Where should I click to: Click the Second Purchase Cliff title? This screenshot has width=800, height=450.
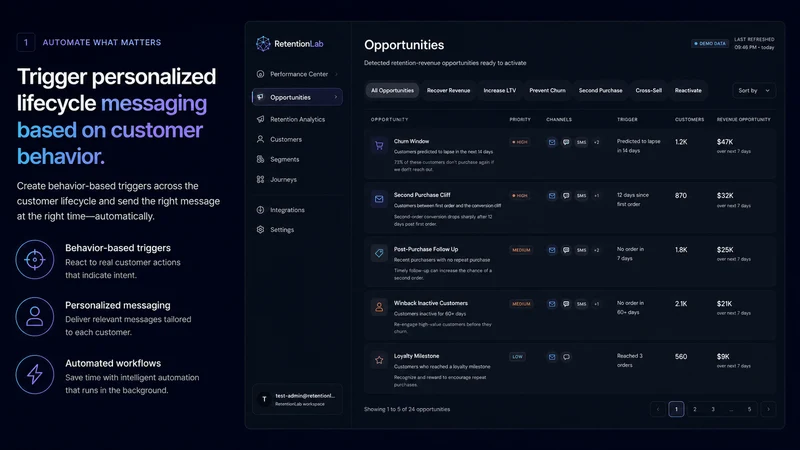tap(422, 195)
